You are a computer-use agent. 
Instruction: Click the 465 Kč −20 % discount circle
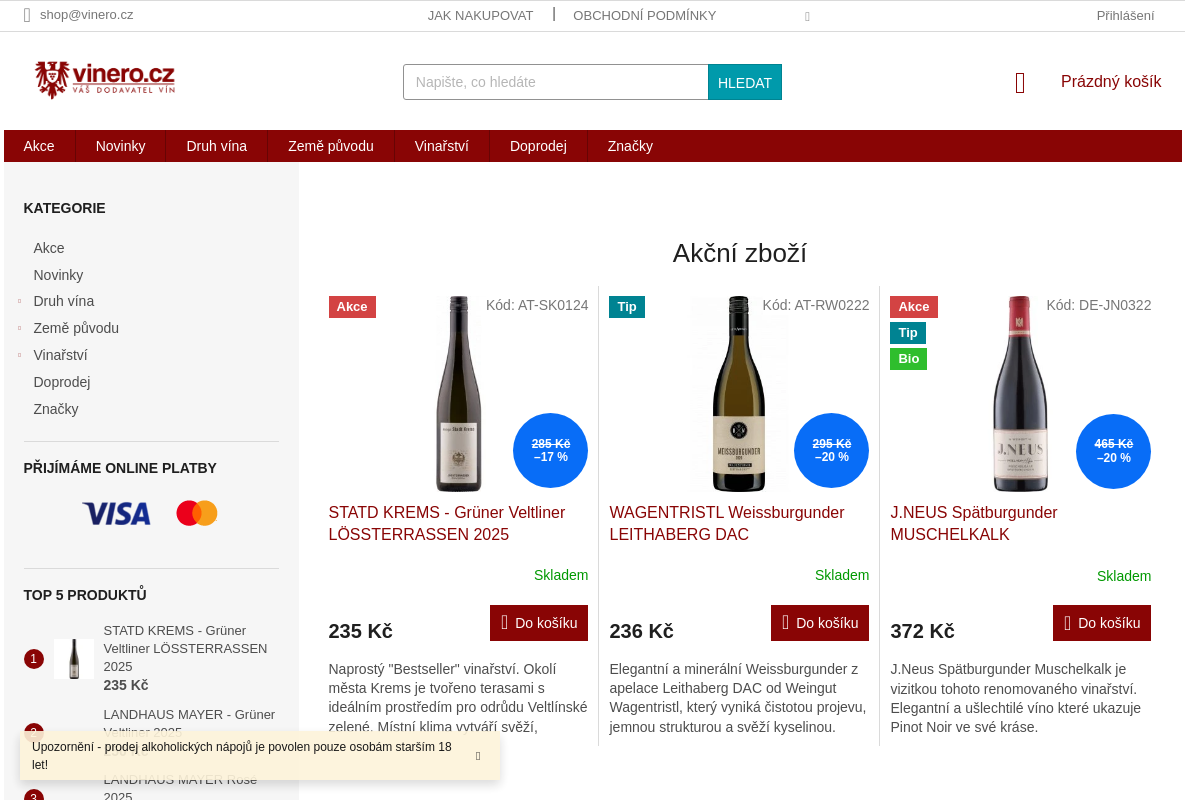(x=1113, y=451)
